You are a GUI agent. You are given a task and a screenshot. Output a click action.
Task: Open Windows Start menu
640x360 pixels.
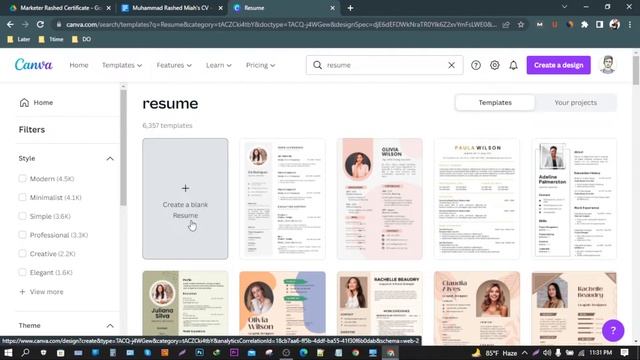point(8,353)
